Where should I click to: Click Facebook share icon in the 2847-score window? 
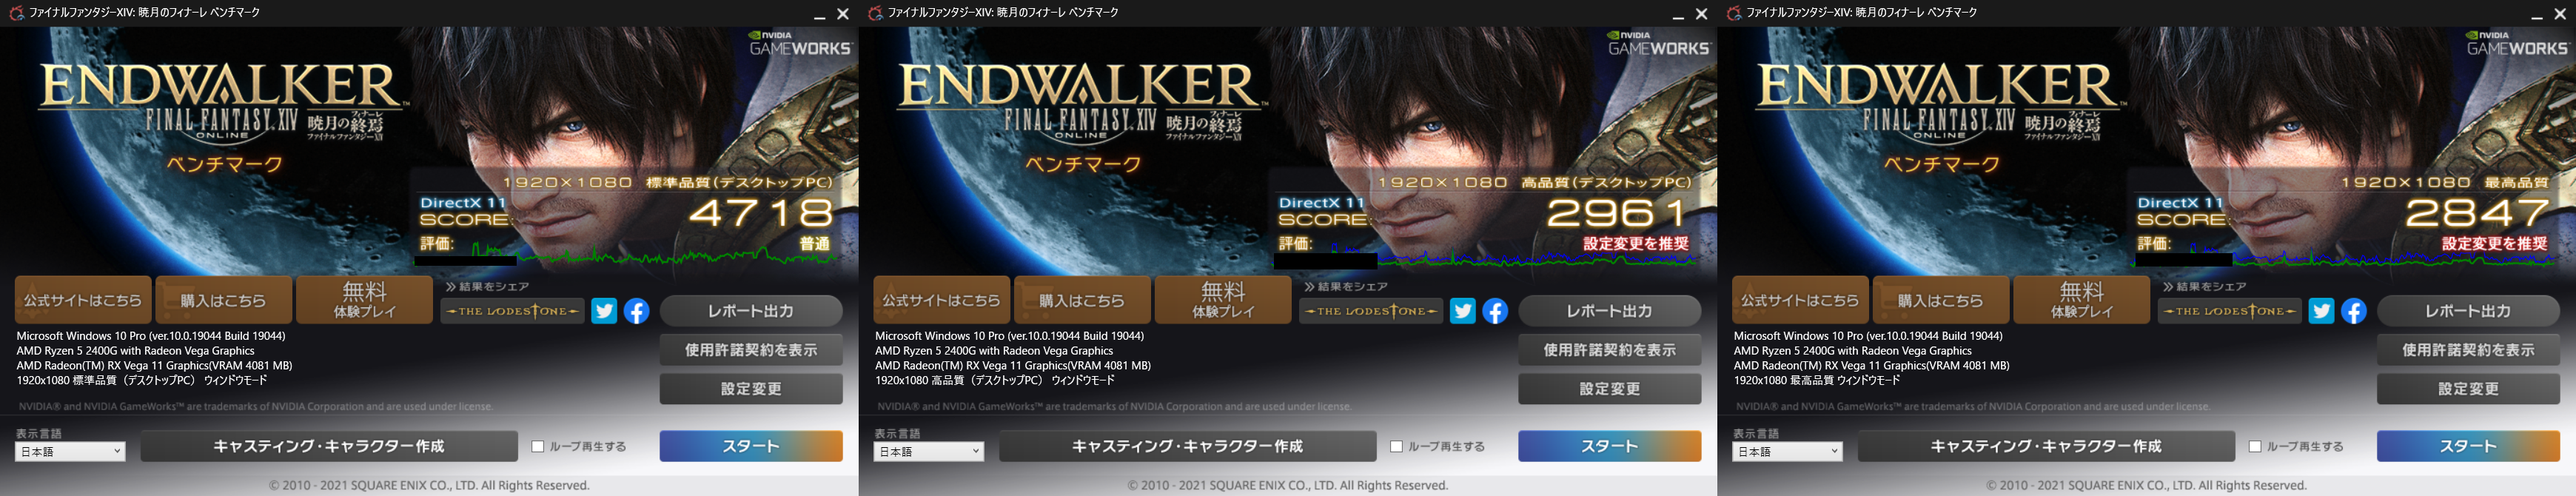click(2353, 311)
